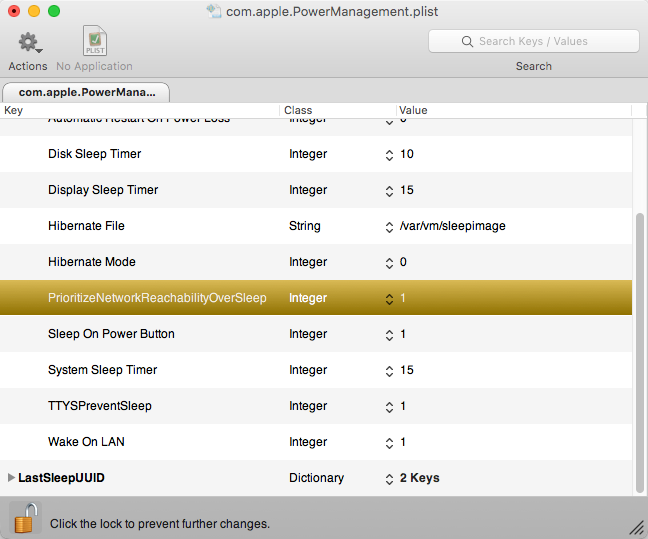
Task: Click the lock status message text
Action: [x=160, y=524]
